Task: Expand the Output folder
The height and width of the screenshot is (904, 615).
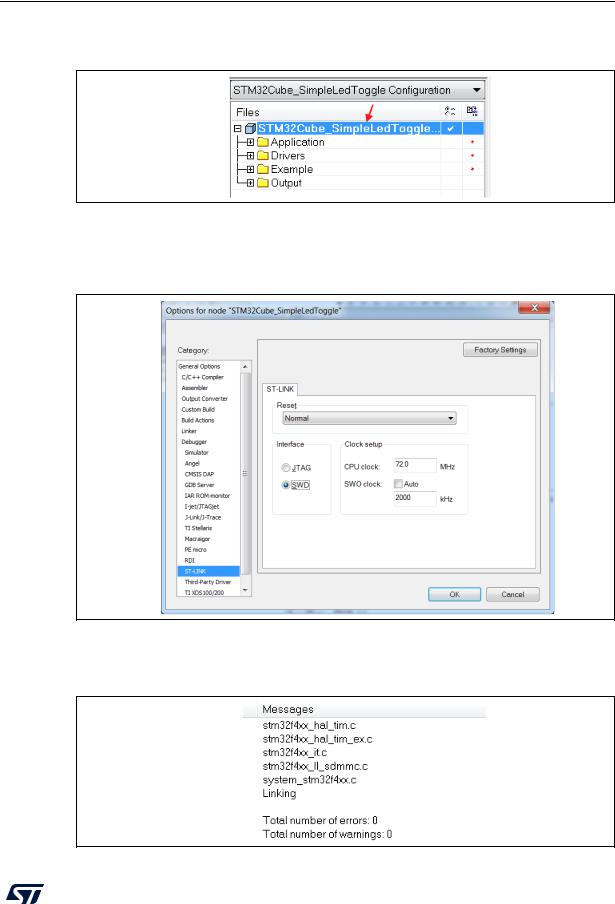Action: click(250, 183)
